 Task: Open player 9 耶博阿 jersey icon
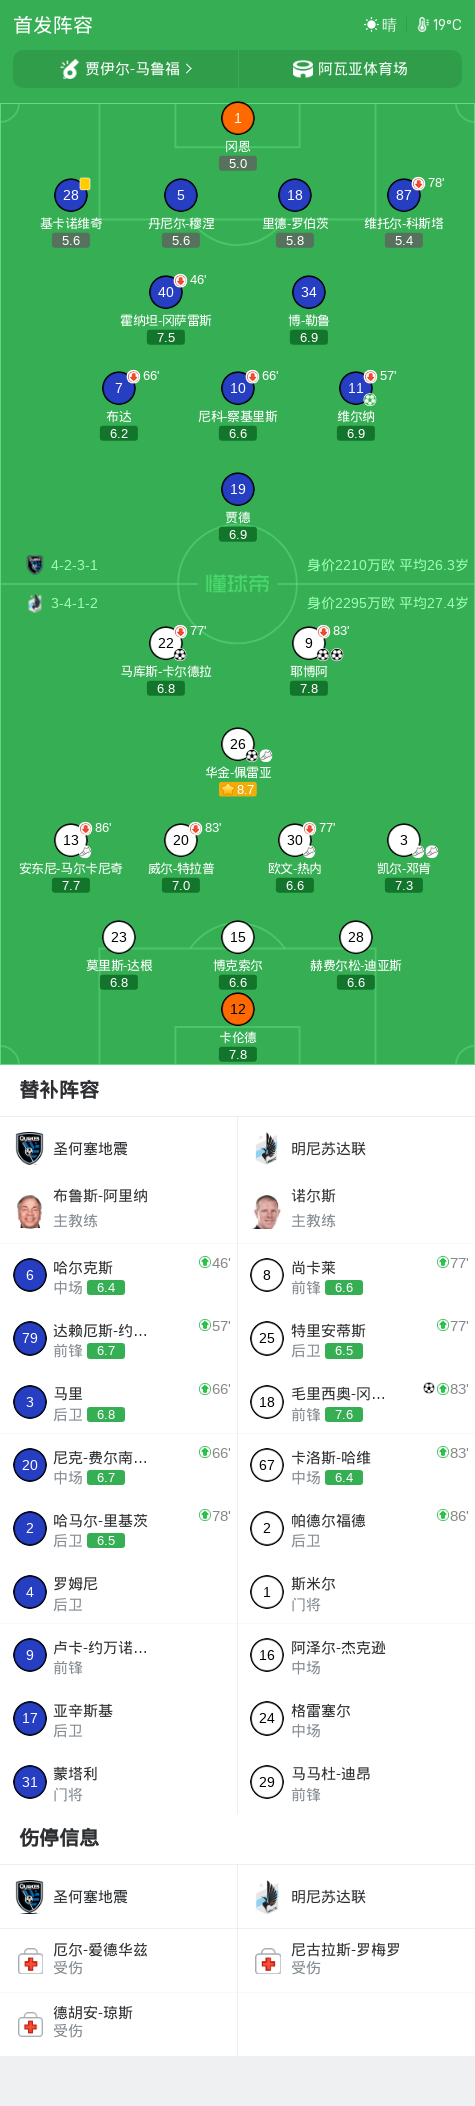(x=308, y=643)
